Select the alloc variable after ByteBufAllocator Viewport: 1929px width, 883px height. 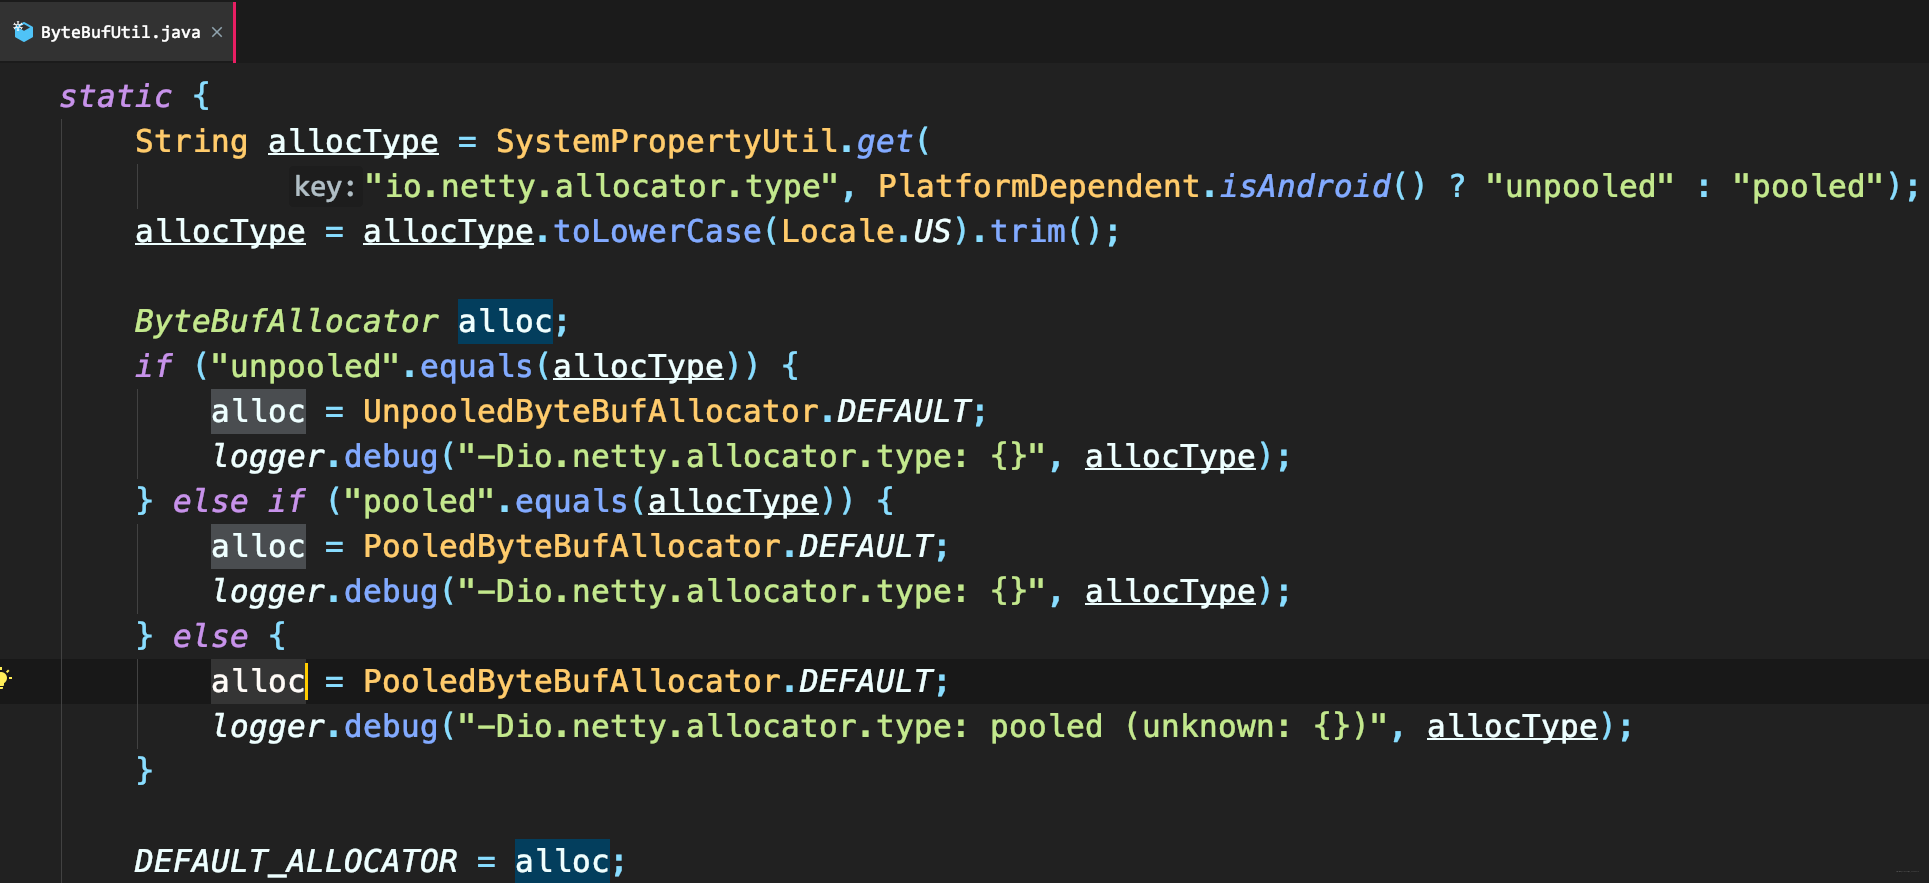[505, 322]
